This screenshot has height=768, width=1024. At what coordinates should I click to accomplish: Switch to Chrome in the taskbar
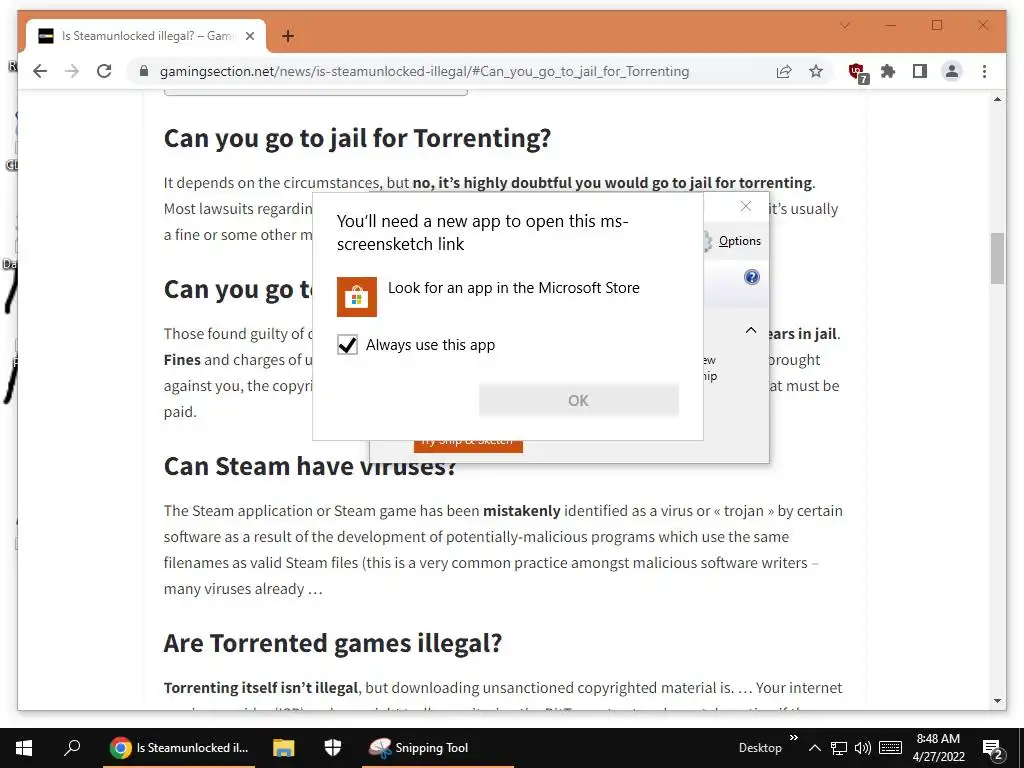pos(180,748)
